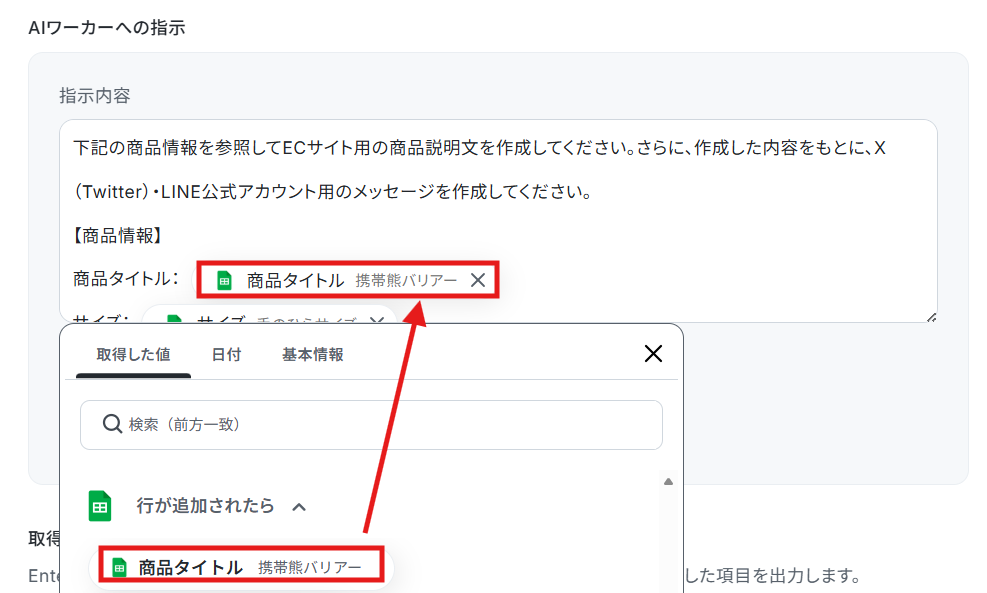The width and height of the screenshot is (987, 593).
Task: Click the scroll-up arrow of the popup list
Action: tap(668, 482)
